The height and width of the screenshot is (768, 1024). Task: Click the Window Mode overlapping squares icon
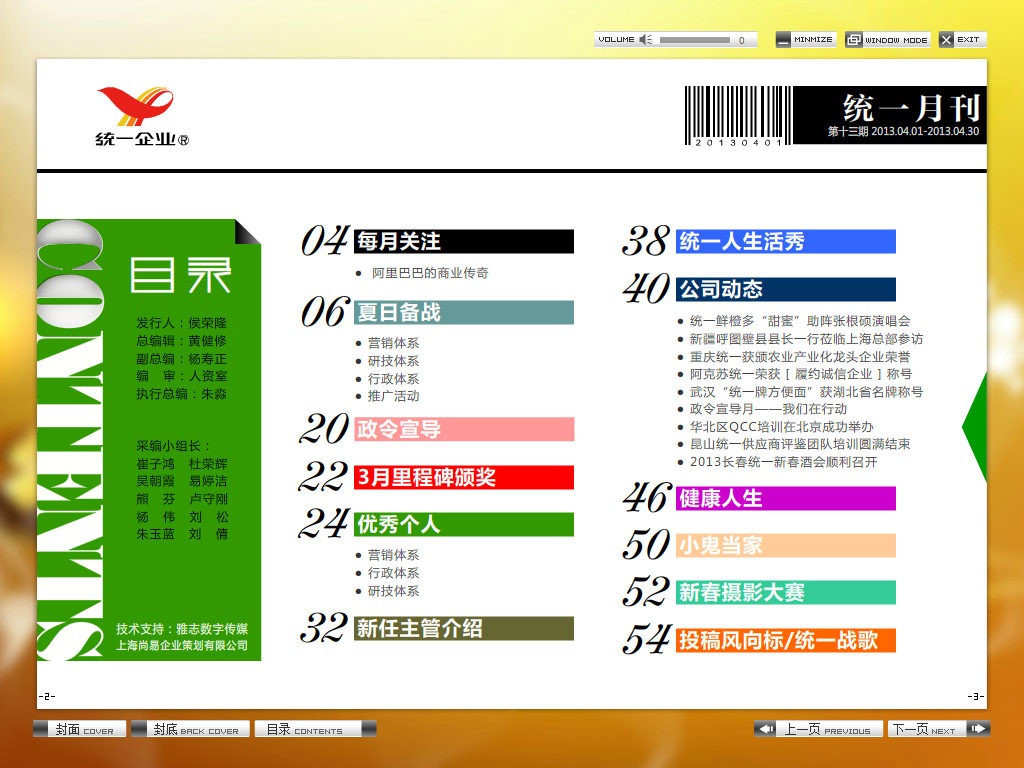click(854, 40)
